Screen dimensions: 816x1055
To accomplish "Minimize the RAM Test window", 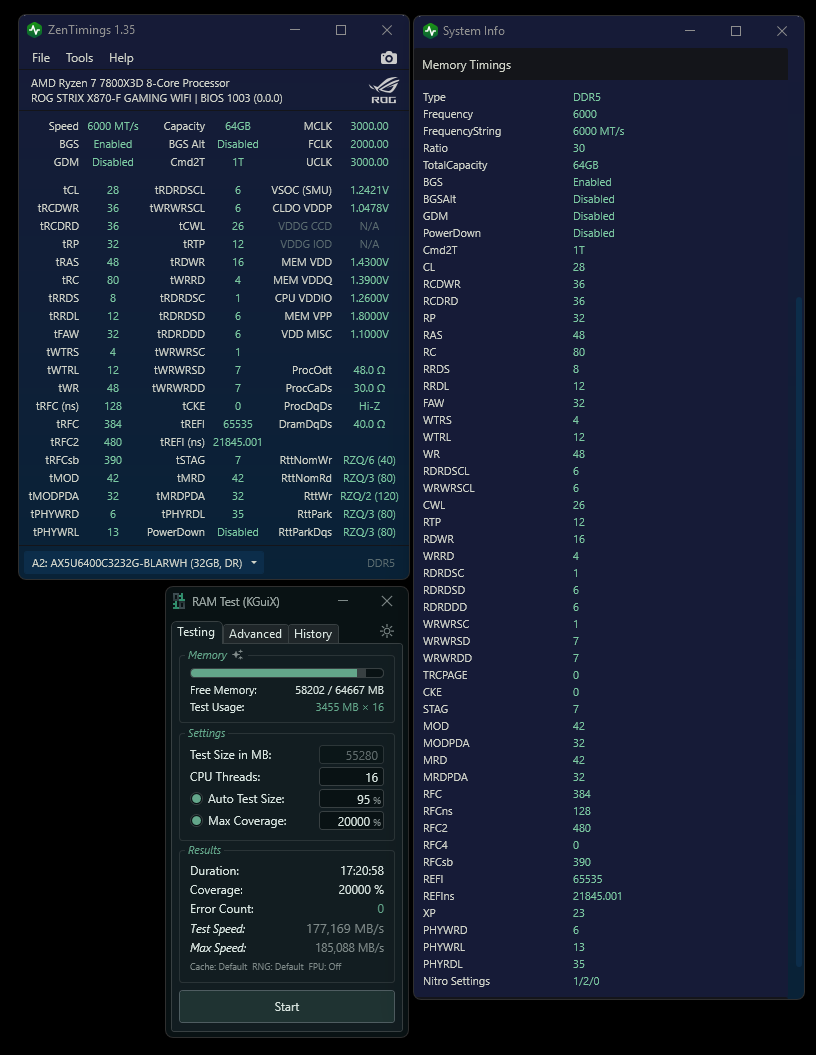I will (343, 601).
